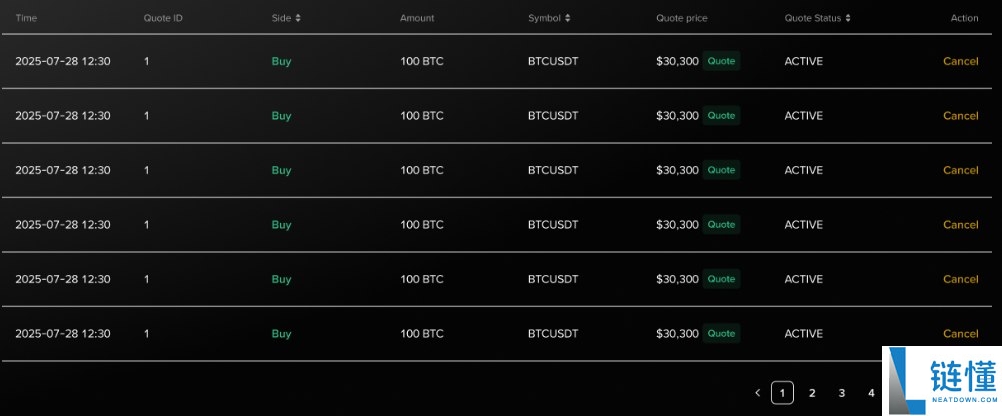Cancel the fourth BTCUSDT quote
The height and width of the screenshot is (416, 1002).
click(960, 225)
